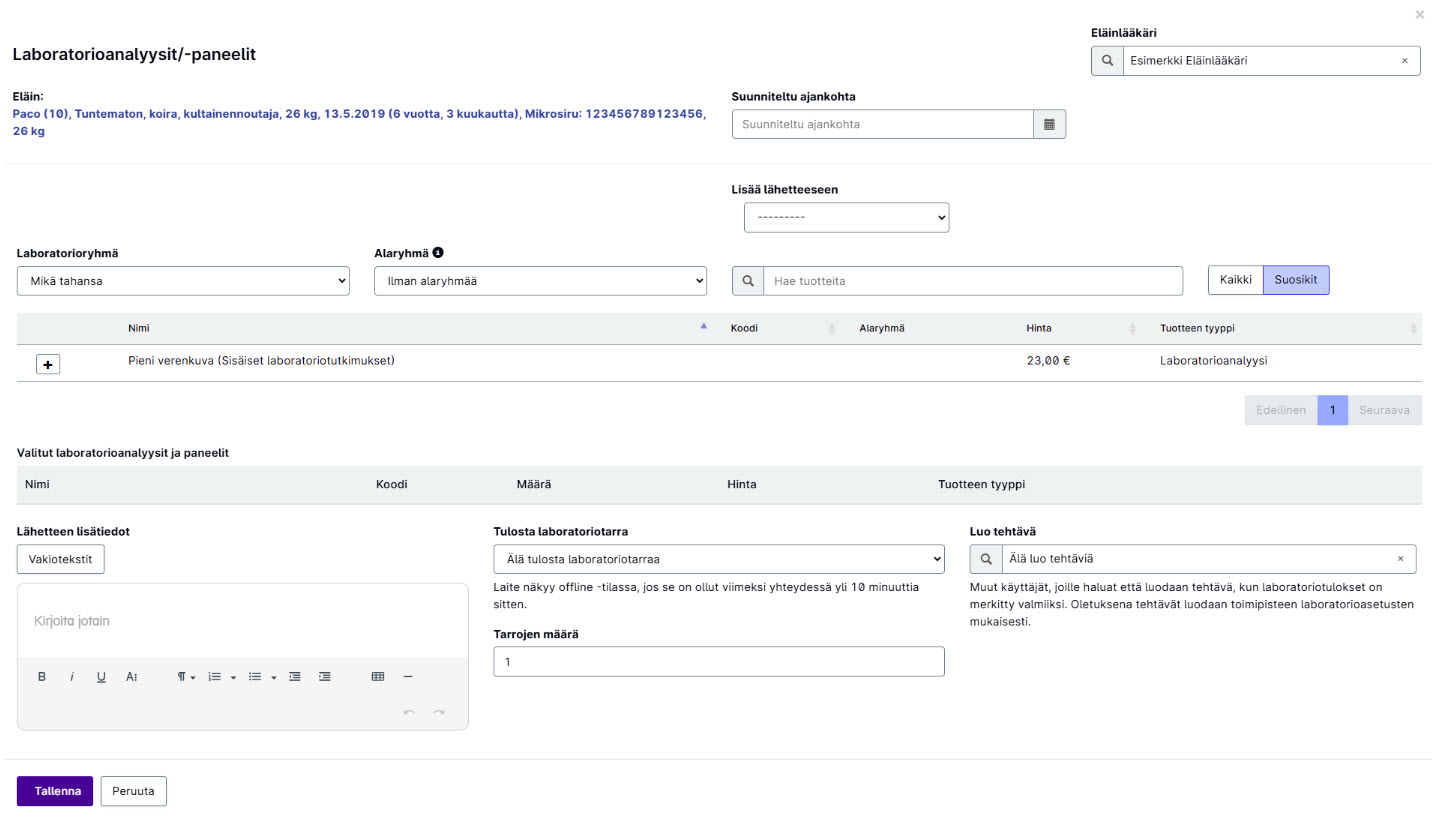The width and height of the screenshot is (1432, 821).
Task: Open the Laboratorioryhmä dropdown
Action: tap(183, 281)
